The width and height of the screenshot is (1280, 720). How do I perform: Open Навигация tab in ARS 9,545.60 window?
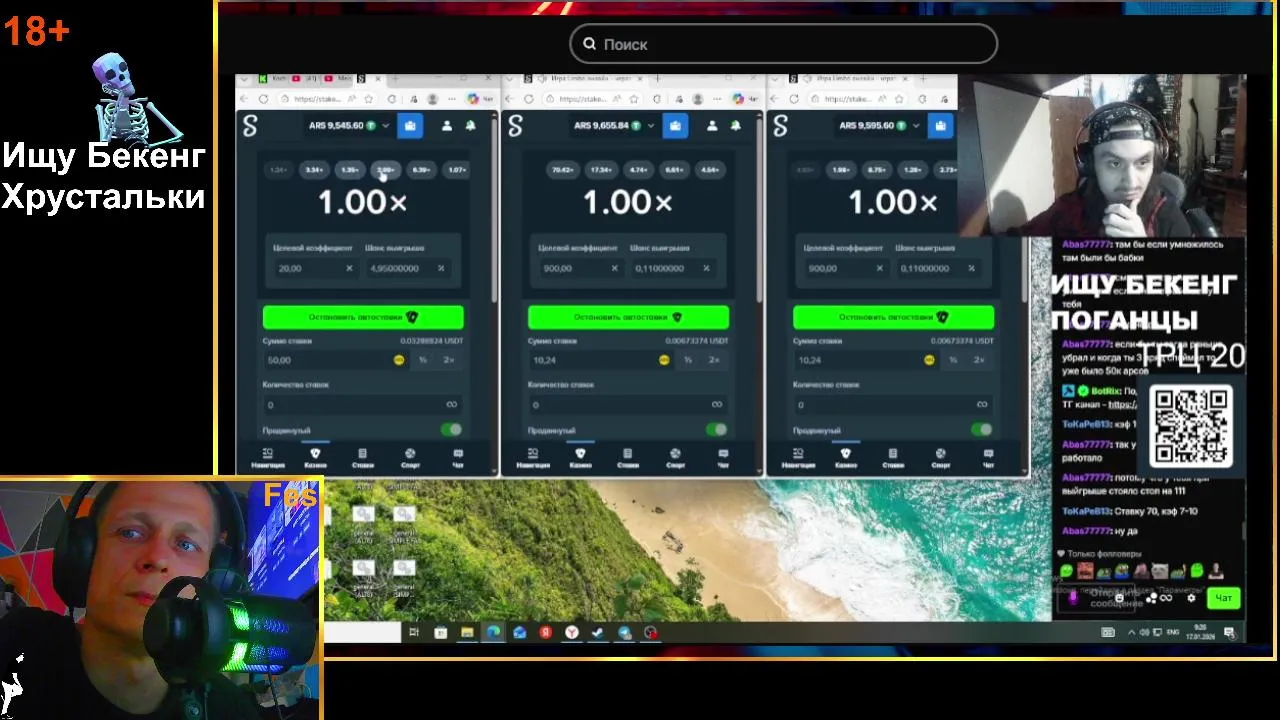click(x=267, y=458)
